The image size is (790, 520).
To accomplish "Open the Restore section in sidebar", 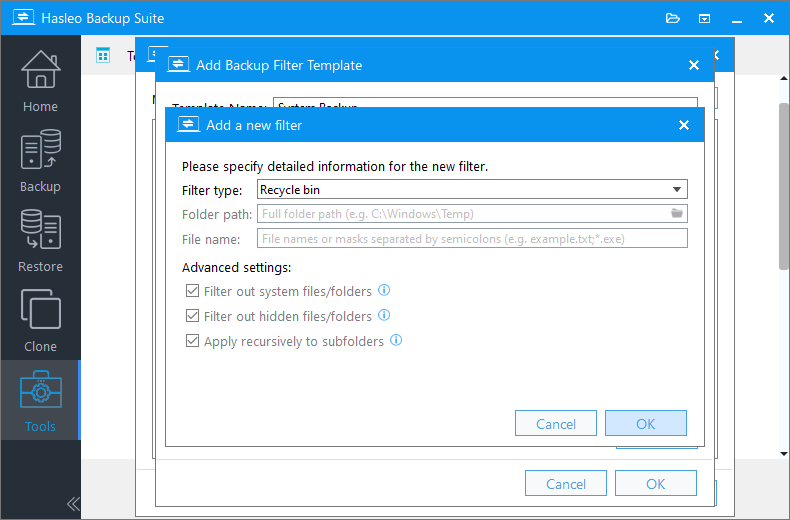I will 40,241.
